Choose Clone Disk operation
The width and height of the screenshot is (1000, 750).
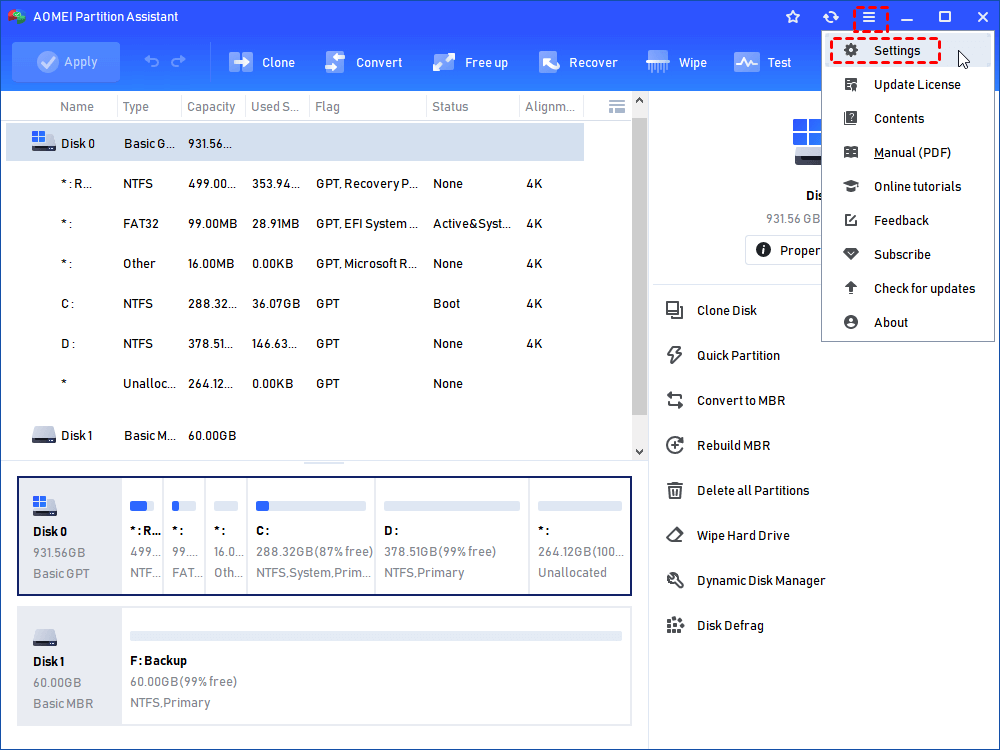[712, 311]
